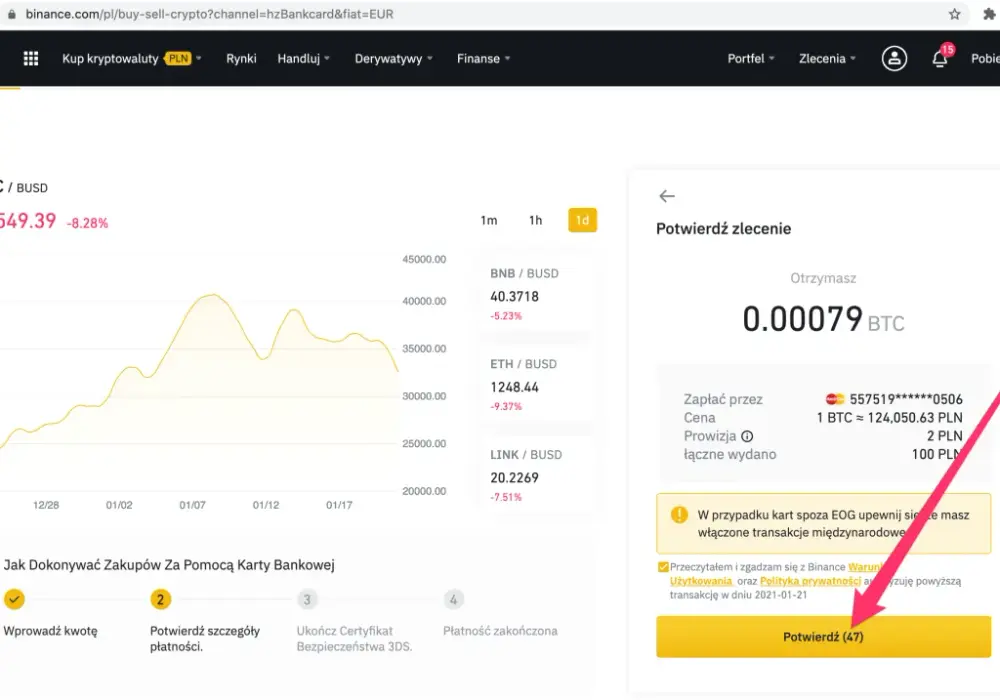1000x700 pixels.
Task: Expand the Handluj menu
Action: [304, 59]
